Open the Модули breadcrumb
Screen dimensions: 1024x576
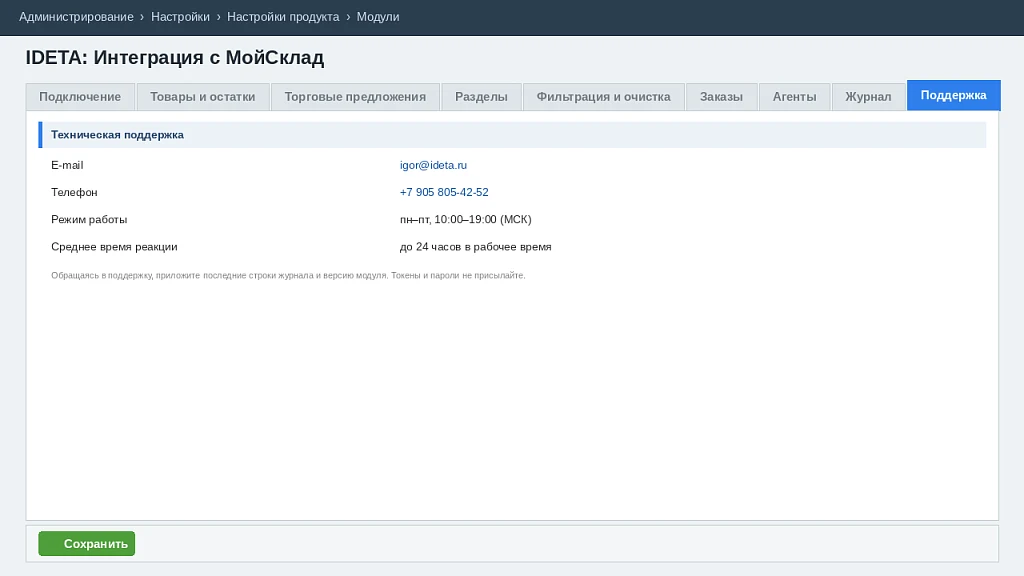pos(378,17)
